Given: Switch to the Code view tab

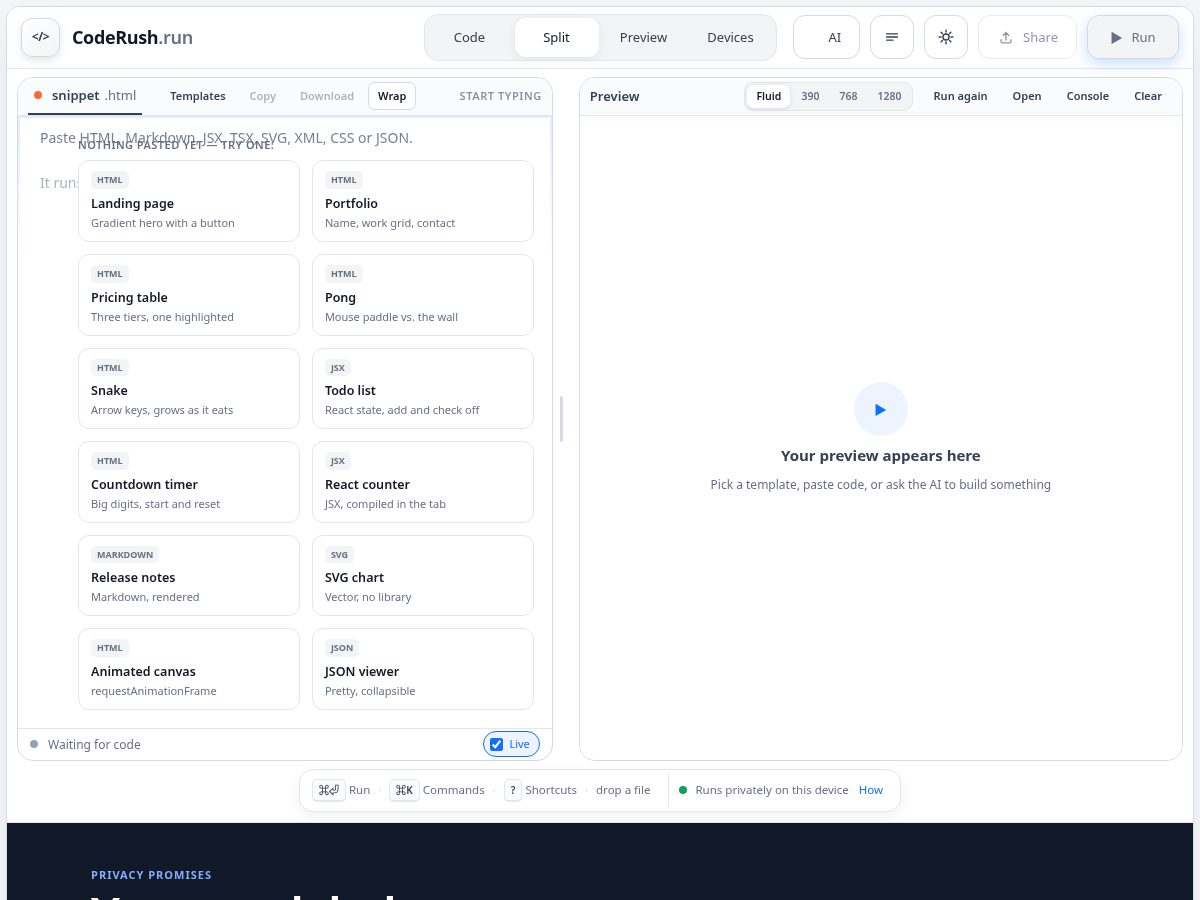Looking at the screenshot, I should point(469,37).
